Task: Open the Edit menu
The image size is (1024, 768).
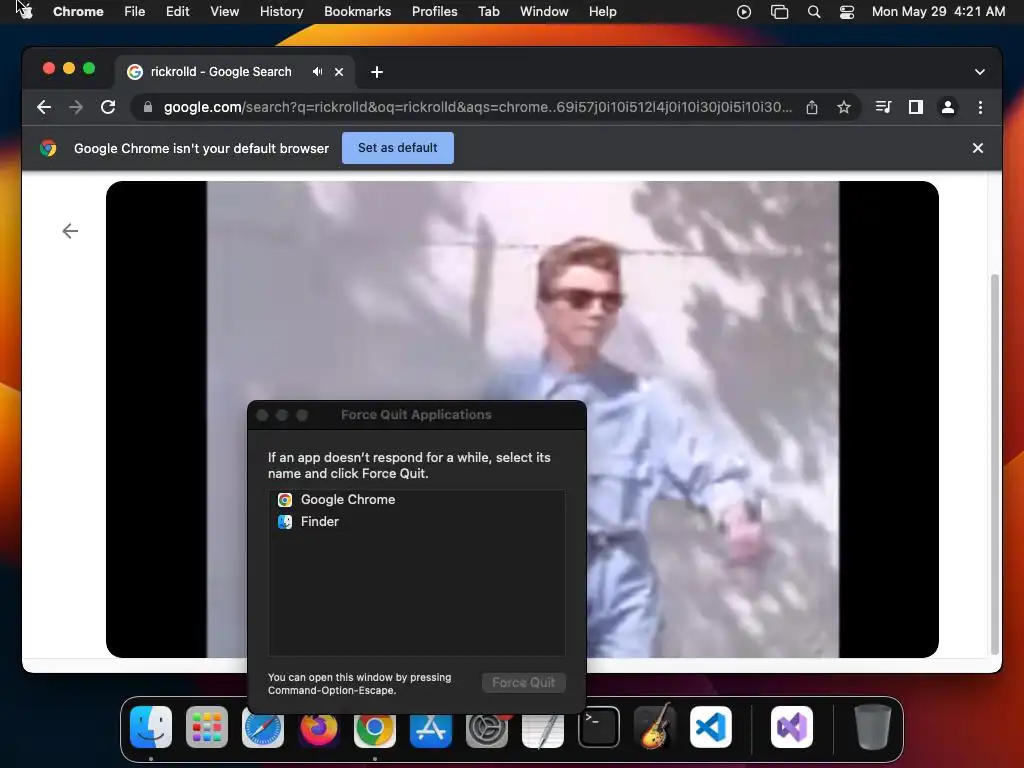Action: 177,11
